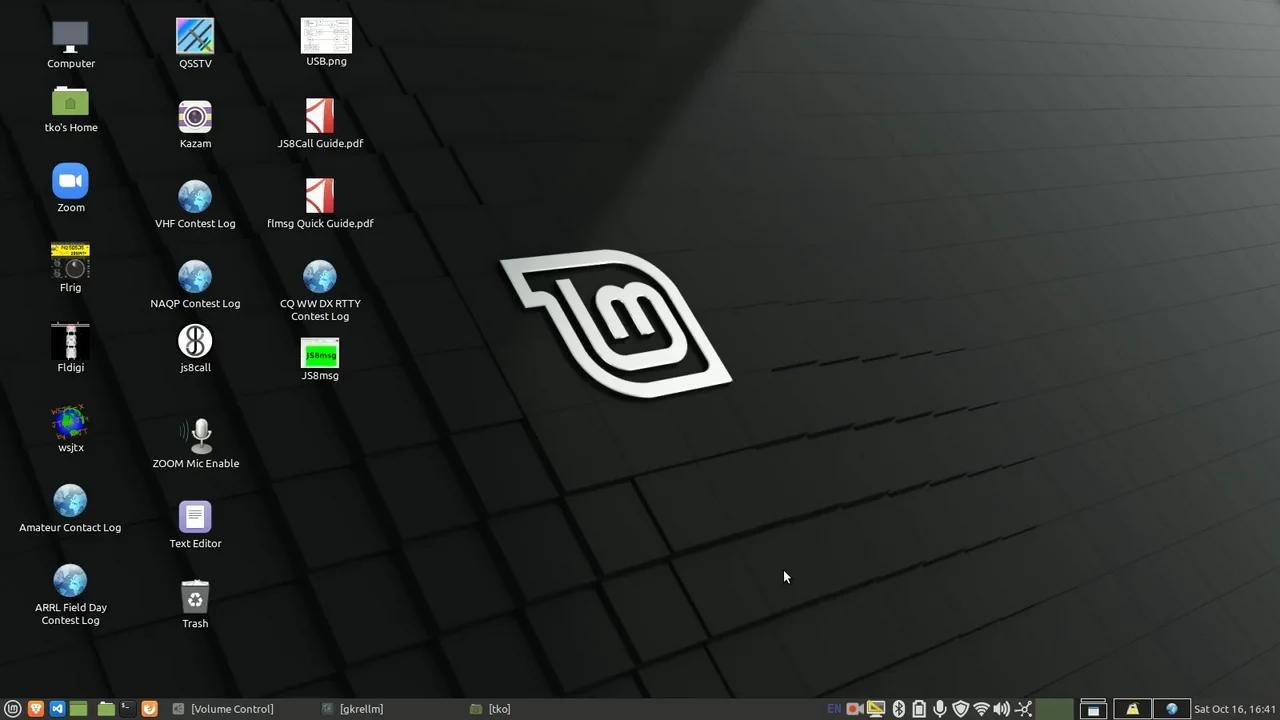Select the Fldigi desktop icon
The image size is (1280, 720).
(x=70, y=341)
